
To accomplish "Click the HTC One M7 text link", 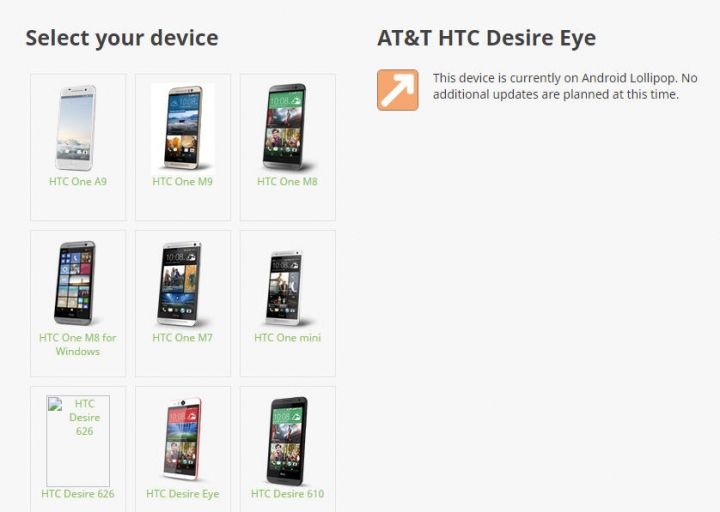I will 183,338.
